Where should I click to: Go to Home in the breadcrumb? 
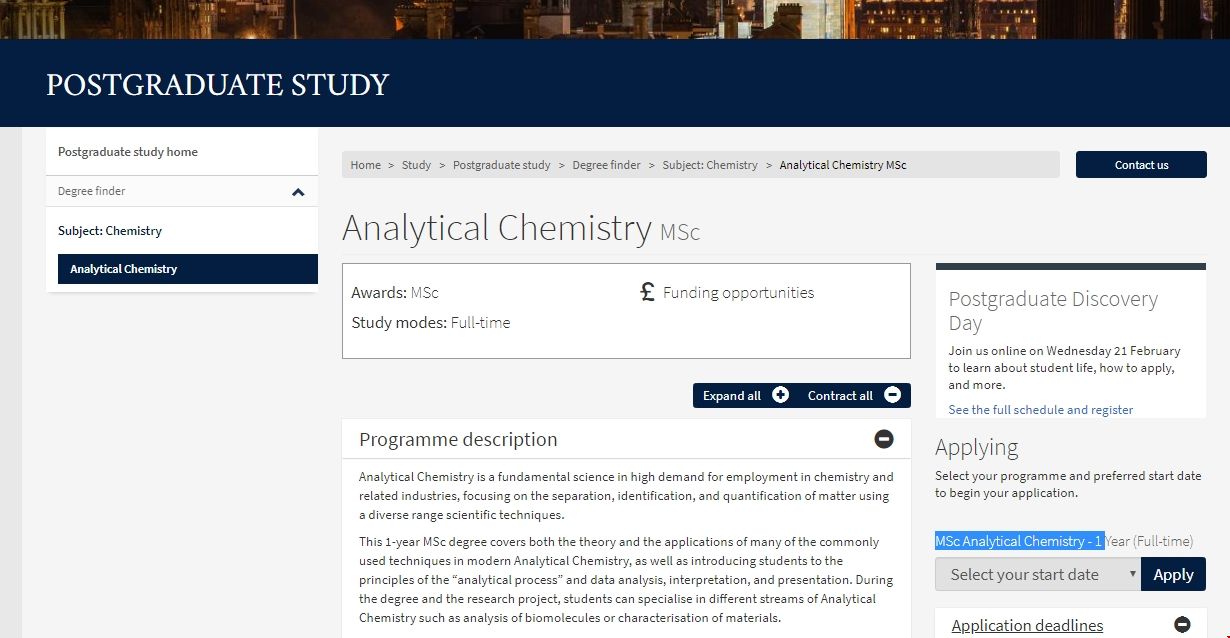[365, 165]
